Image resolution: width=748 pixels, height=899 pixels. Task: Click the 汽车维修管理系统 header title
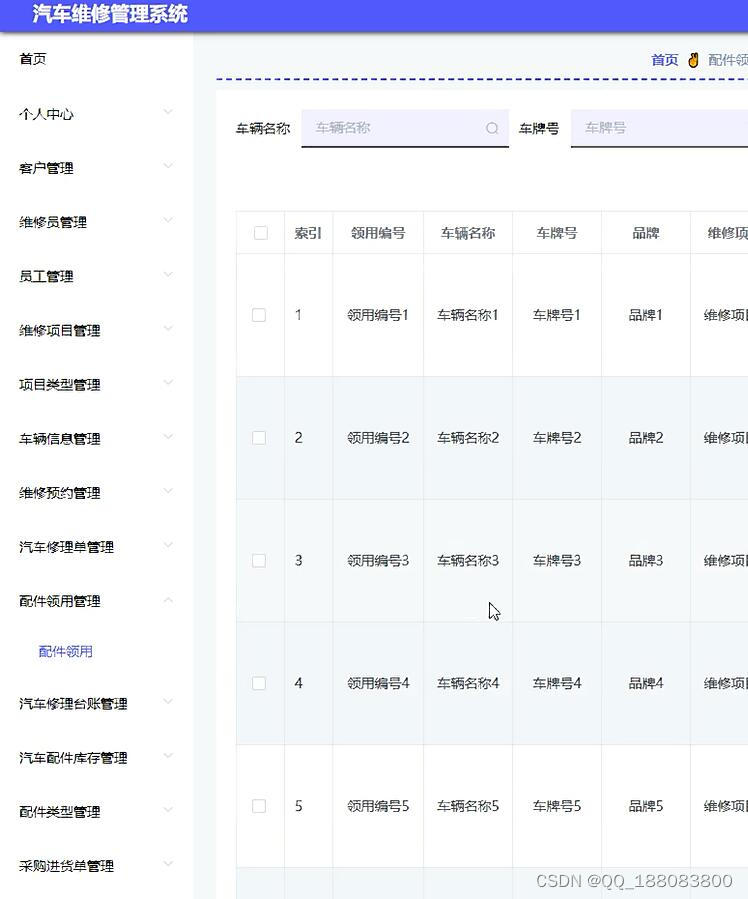pos(110,14)
